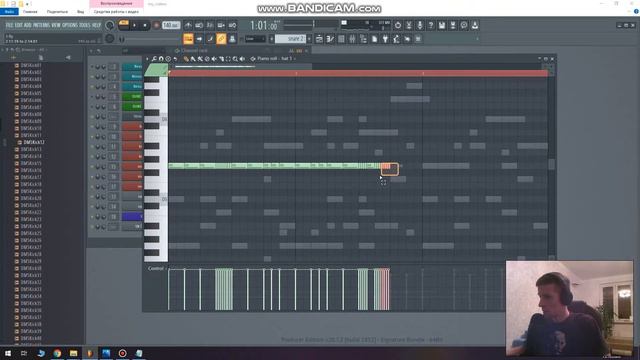Screen dimensions: 640x360
Task: Open the Browser 'All' header menu
Action: tap(33, 50)
